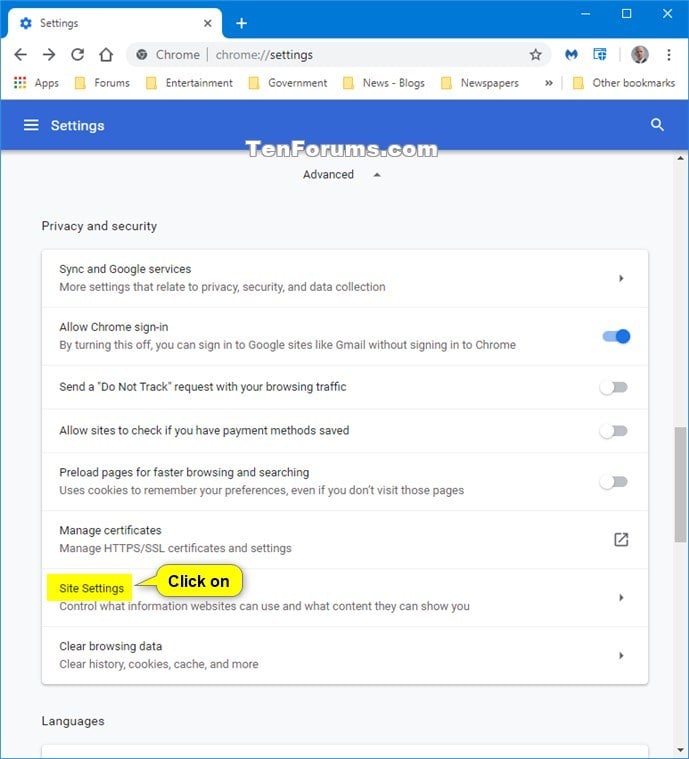Enable Preload pages toggle
This screenshot has width=689, height=759.
click(x=613, y=482)
